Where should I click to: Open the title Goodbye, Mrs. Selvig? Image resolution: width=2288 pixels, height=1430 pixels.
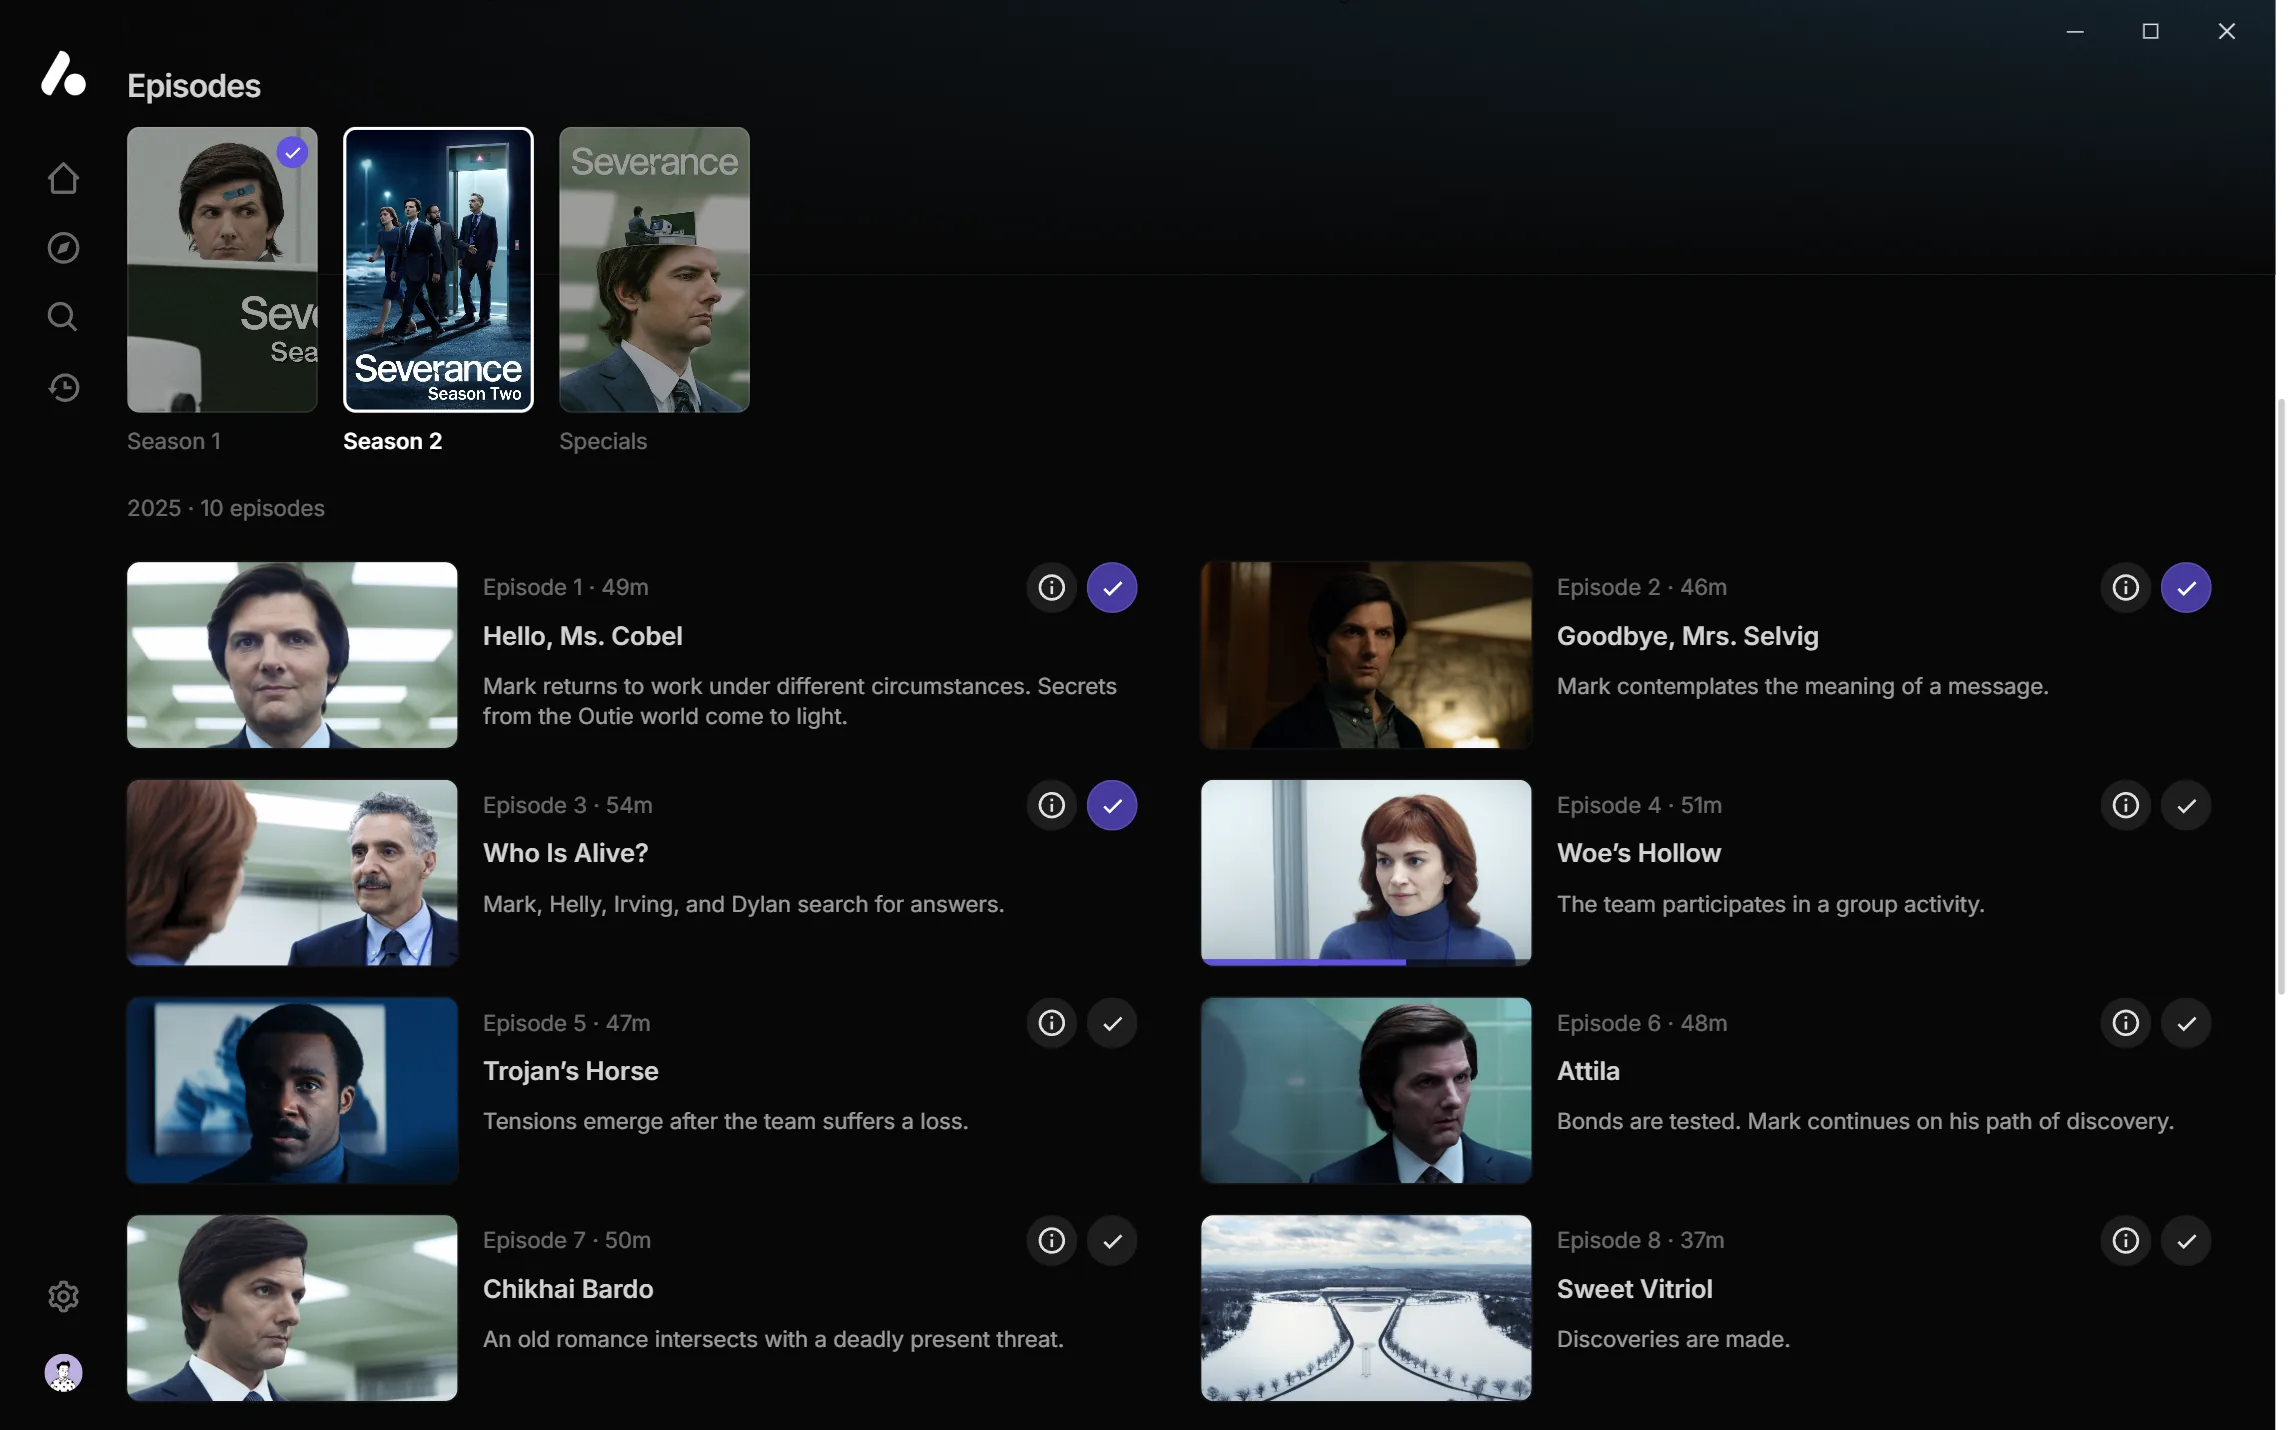coord(1687,636)
